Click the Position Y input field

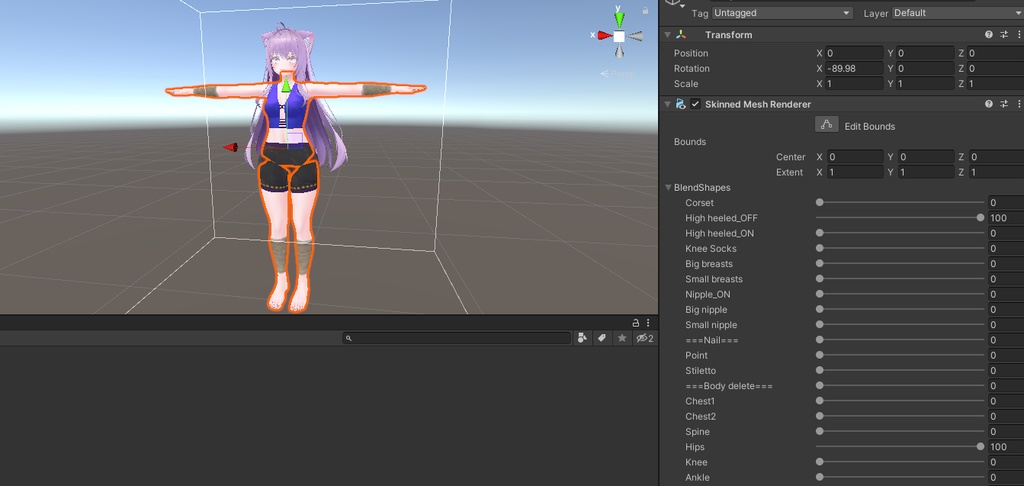[925, 53]
